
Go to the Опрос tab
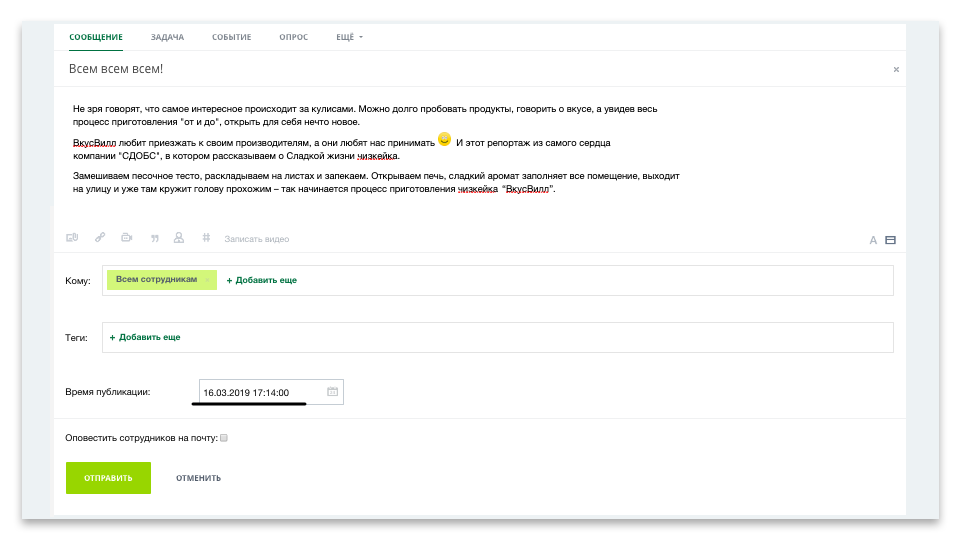click(293, 37)
